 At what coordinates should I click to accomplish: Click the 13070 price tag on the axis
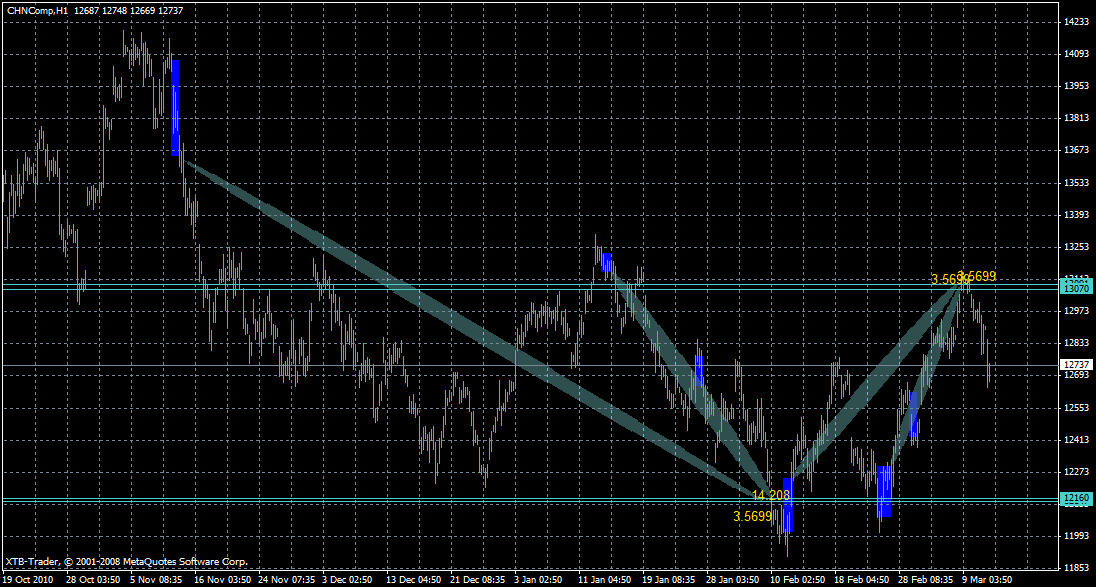(x=1075, y=288)
